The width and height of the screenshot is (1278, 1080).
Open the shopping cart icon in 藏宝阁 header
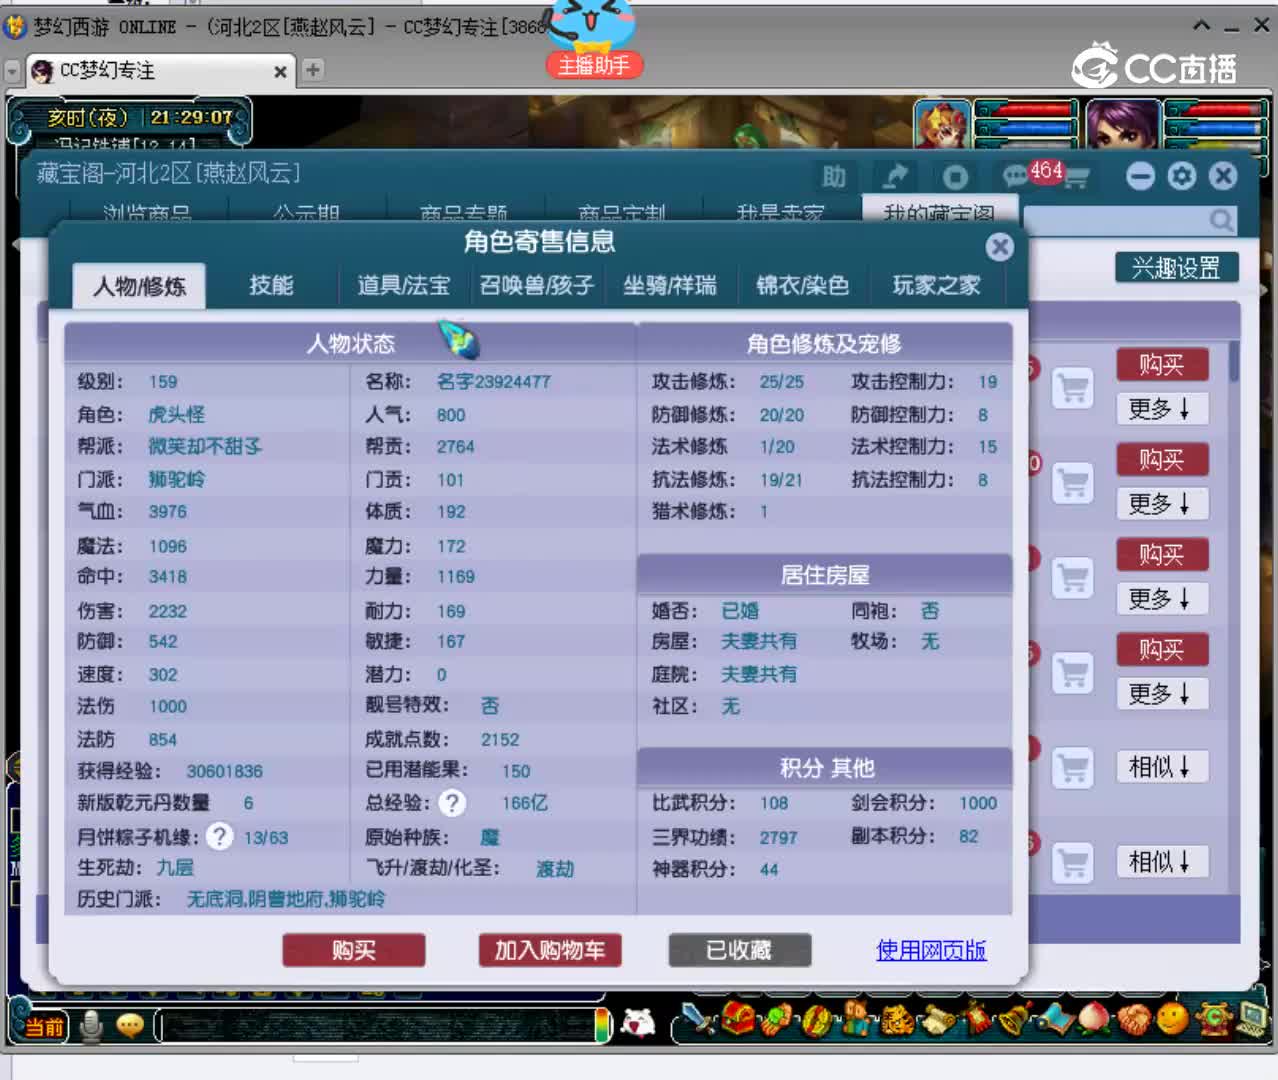(x=1076, y=178)
